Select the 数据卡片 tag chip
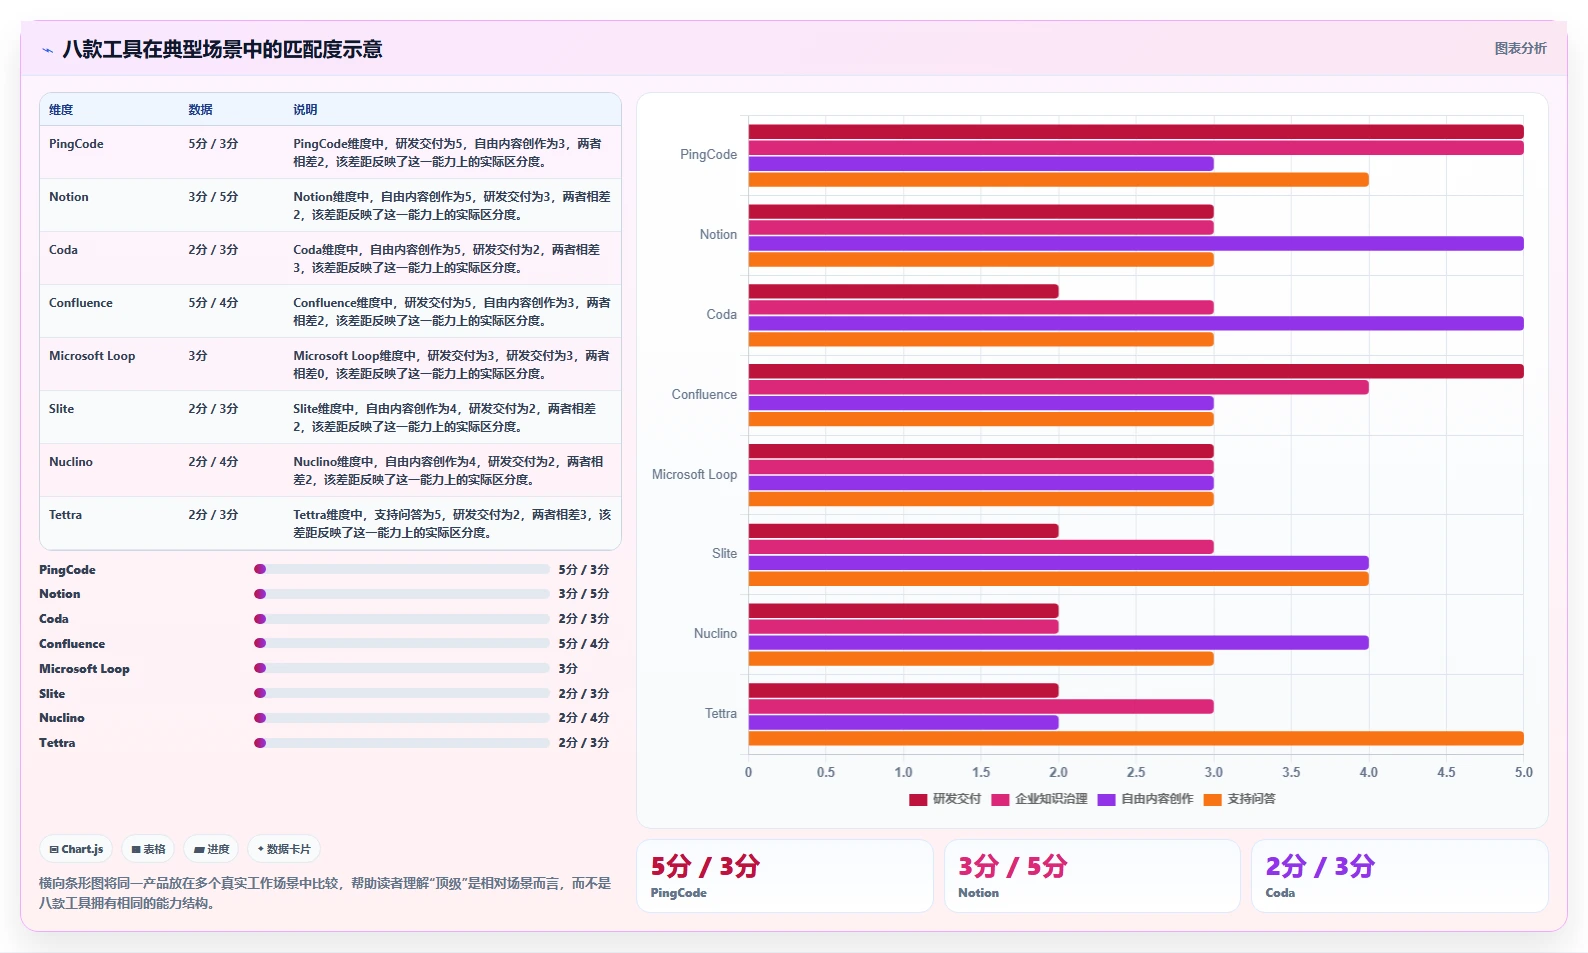The width and height of the screenshot is (1588, 953). [x=284, y=849]
